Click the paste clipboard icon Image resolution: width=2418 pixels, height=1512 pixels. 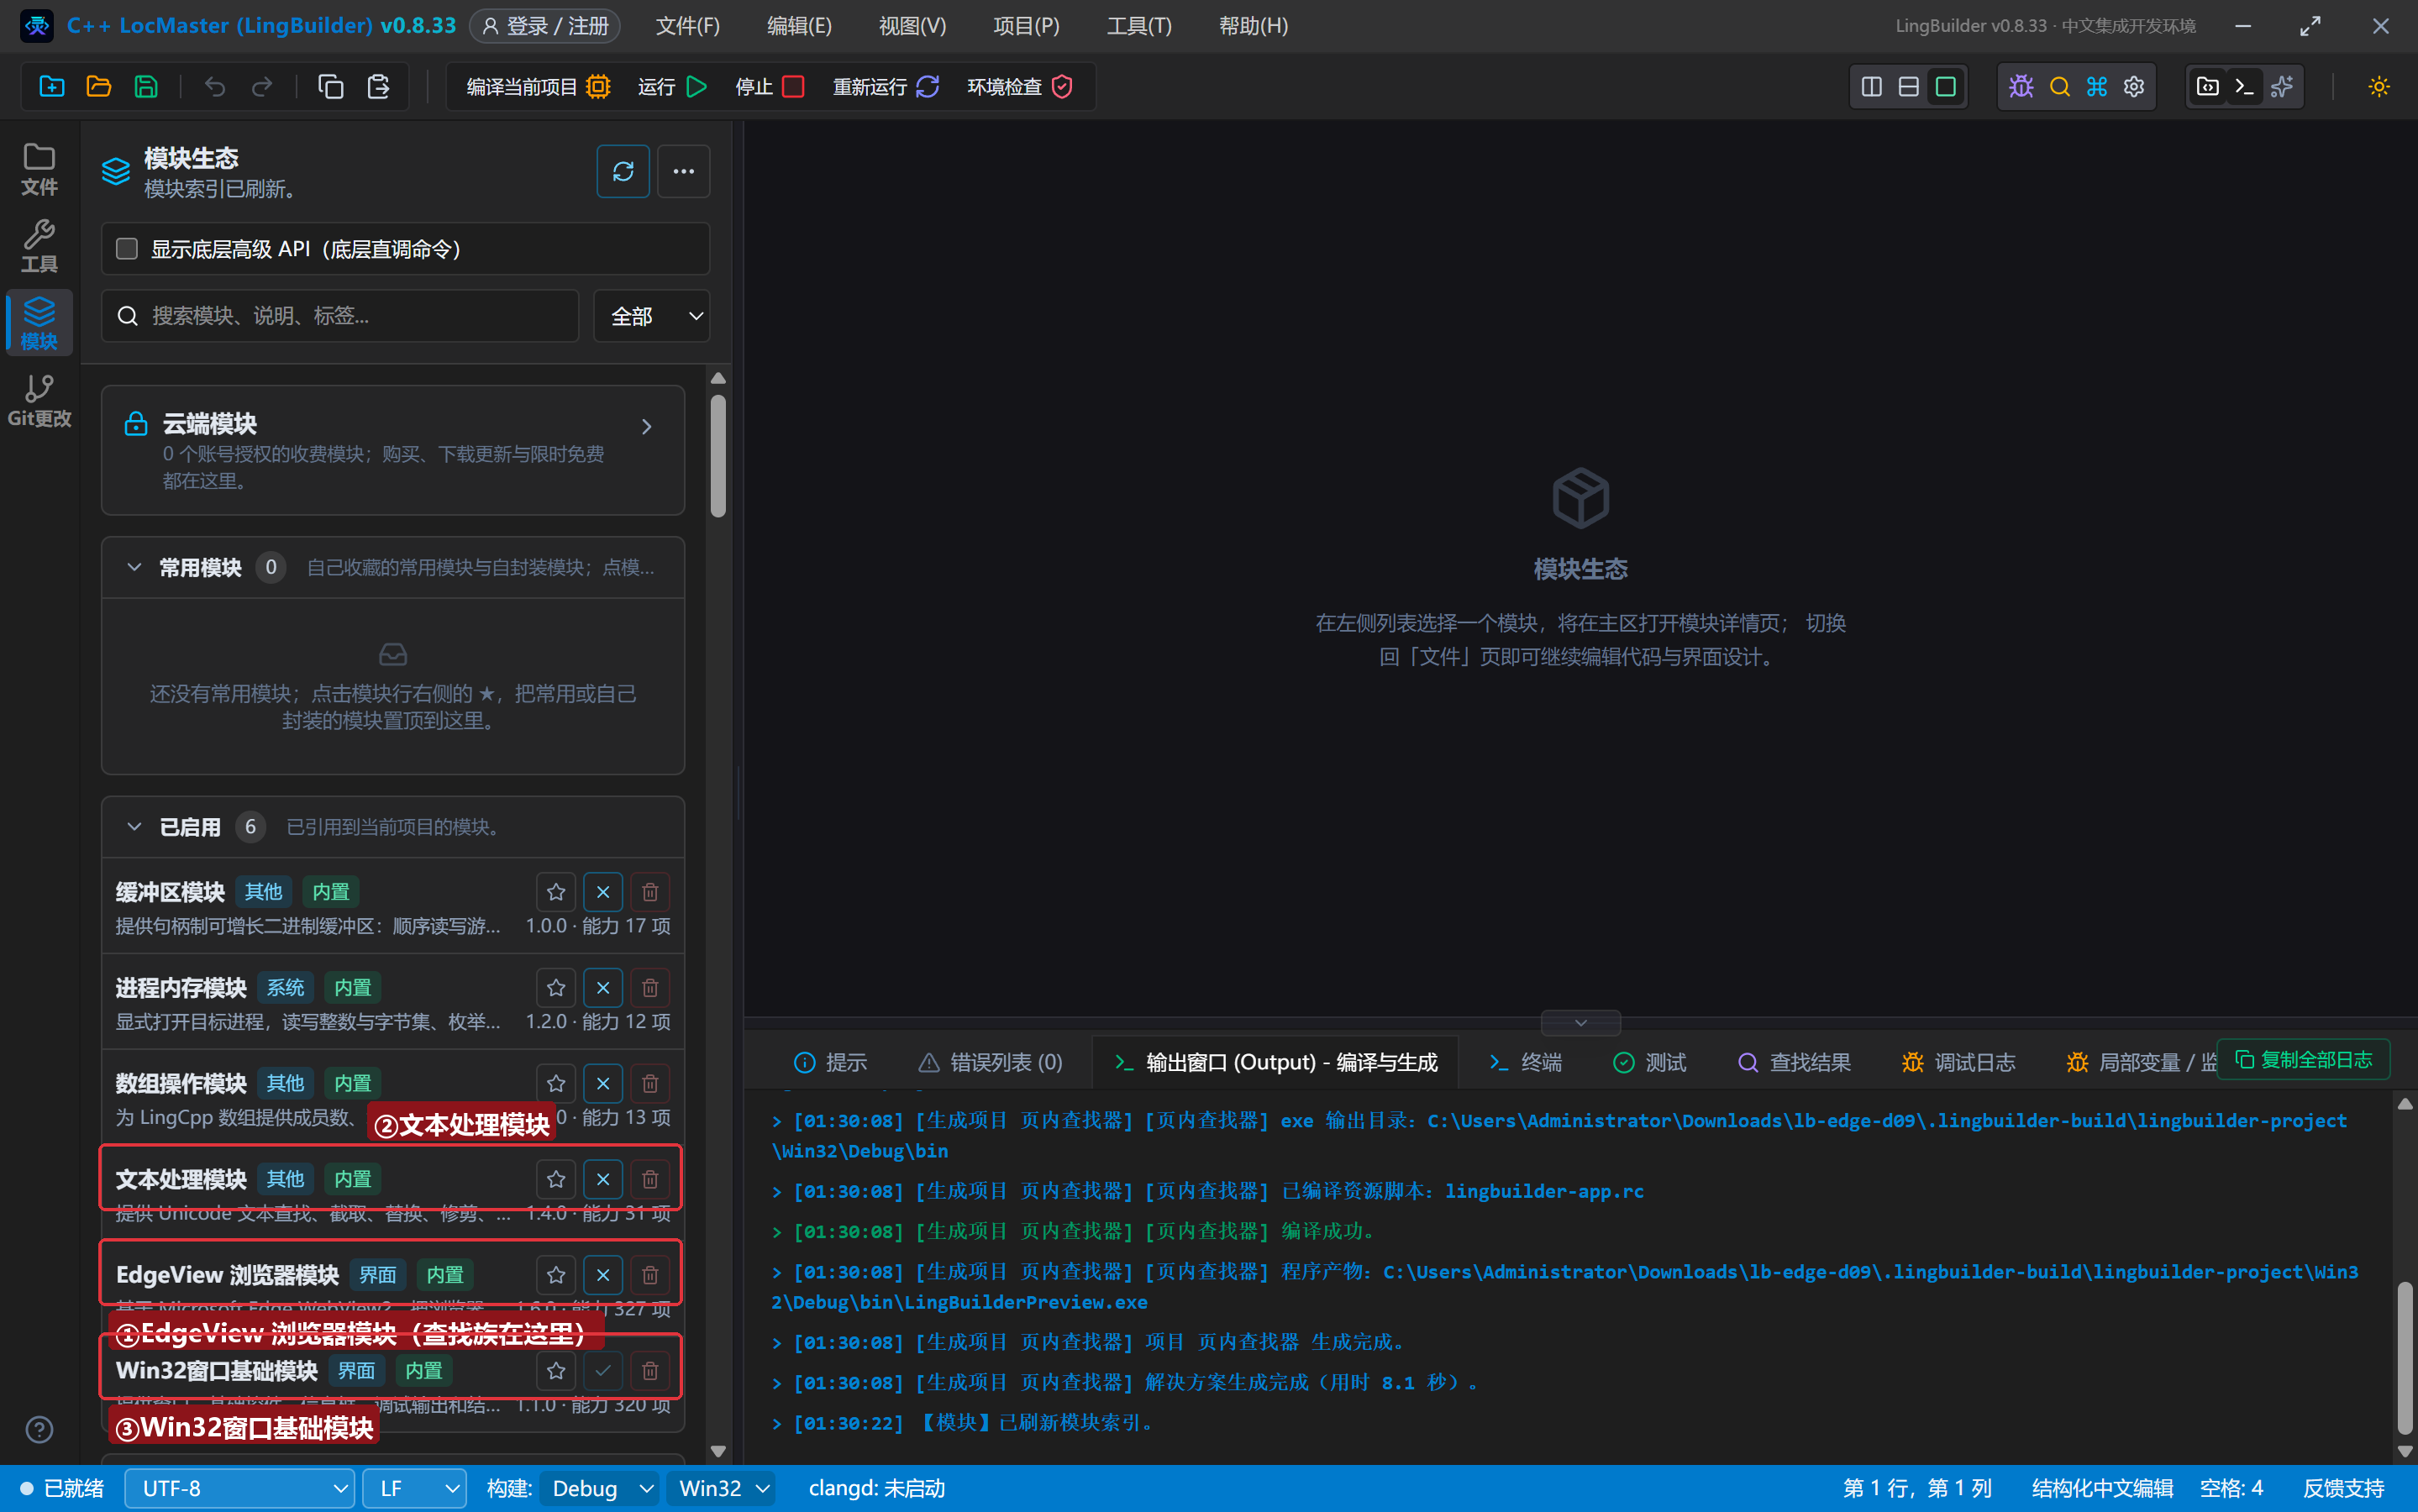(378, 87)
